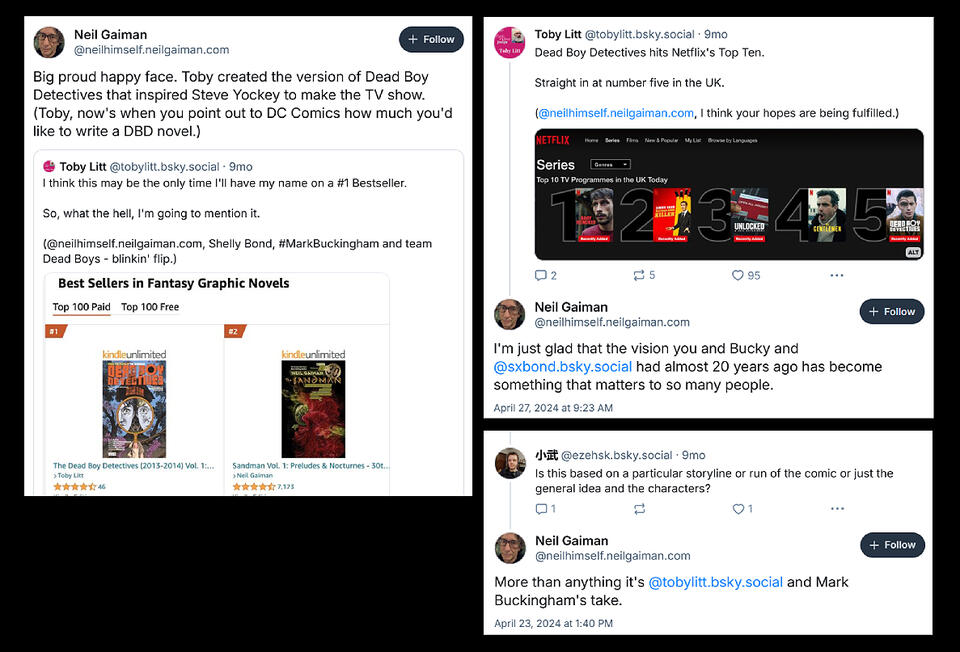
Task: Click reply icon on ezehsk's question post
Action: pos(541,509)
